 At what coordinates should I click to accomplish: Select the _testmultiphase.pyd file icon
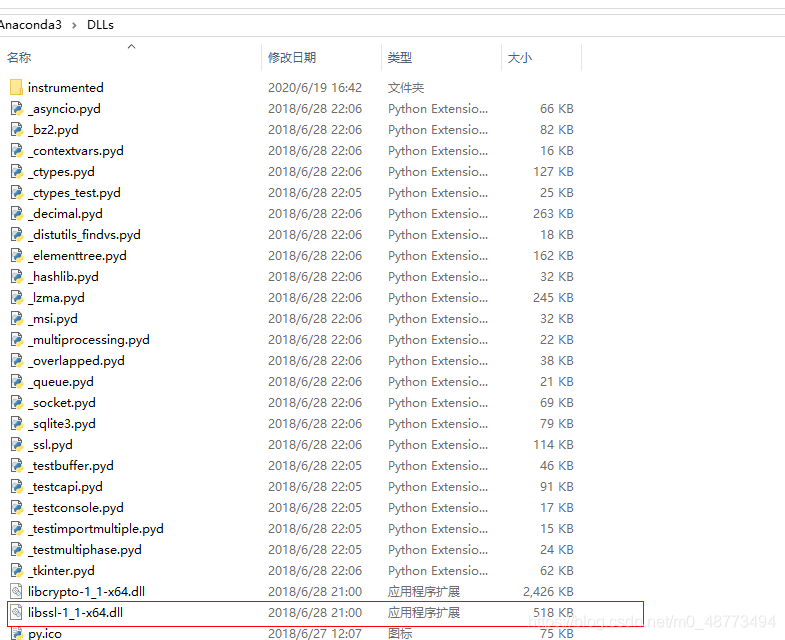point(17,550)
